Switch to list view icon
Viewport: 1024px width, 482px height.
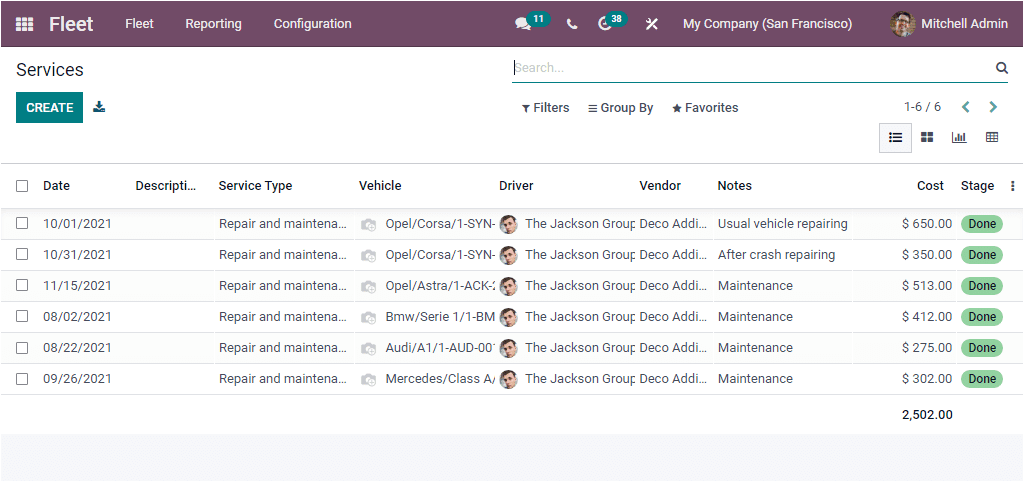coord(895,137)
